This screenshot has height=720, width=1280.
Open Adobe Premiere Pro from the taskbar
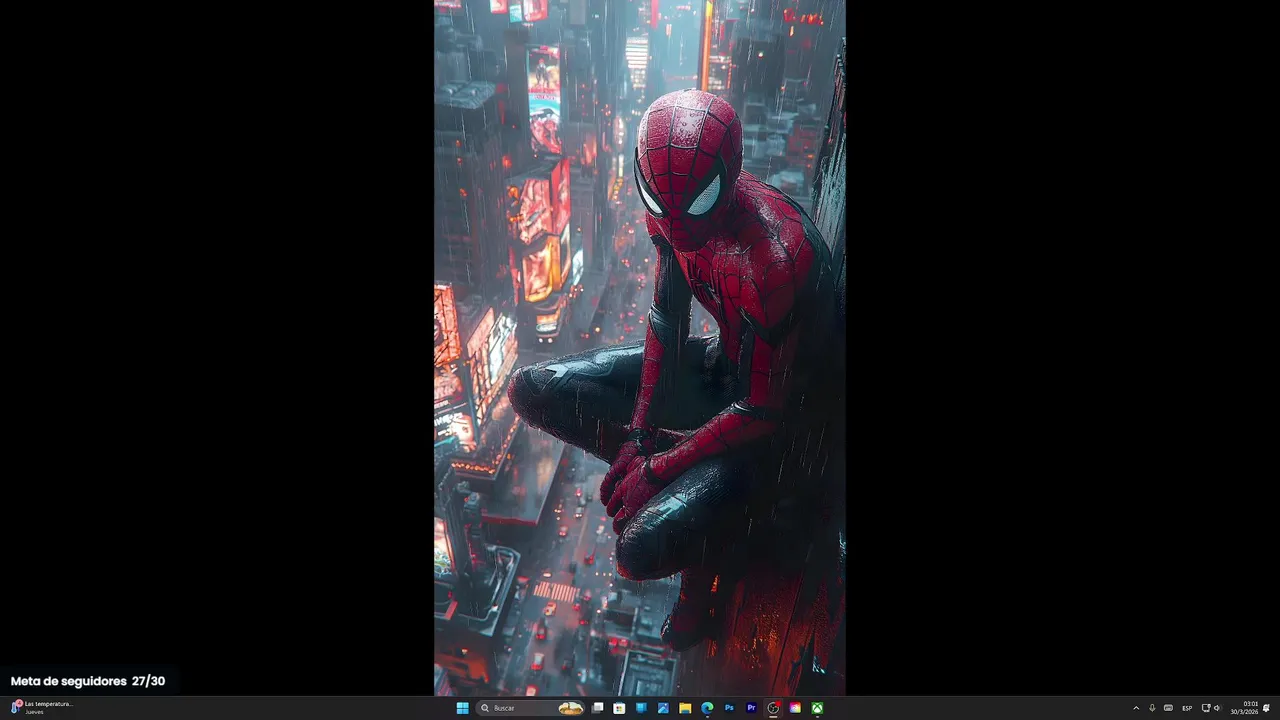(x=751, y=708)
